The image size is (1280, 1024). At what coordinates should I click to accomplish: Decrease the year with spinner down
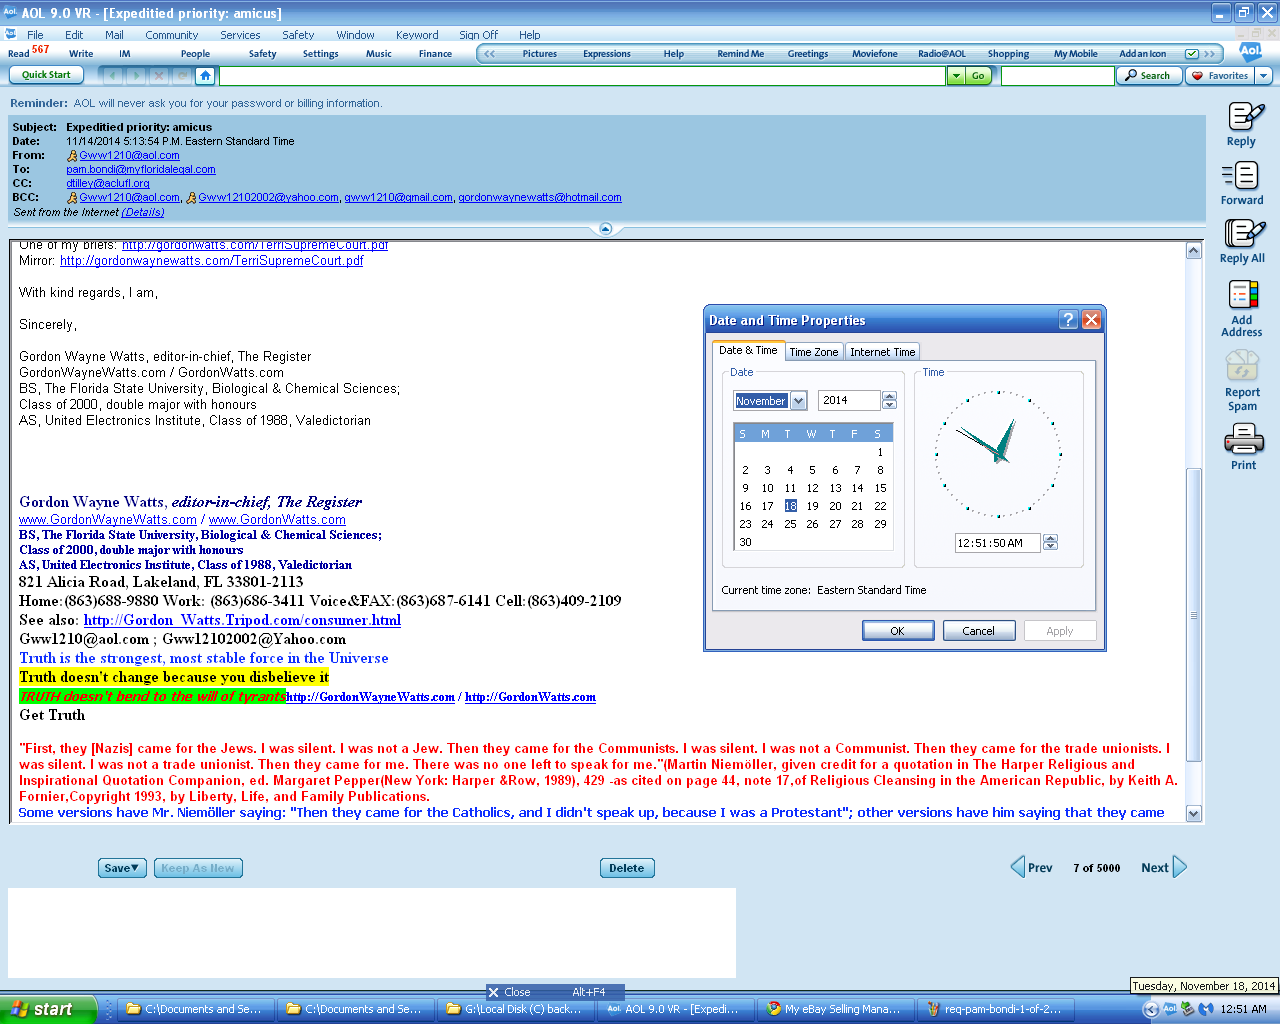click(889, 405)
